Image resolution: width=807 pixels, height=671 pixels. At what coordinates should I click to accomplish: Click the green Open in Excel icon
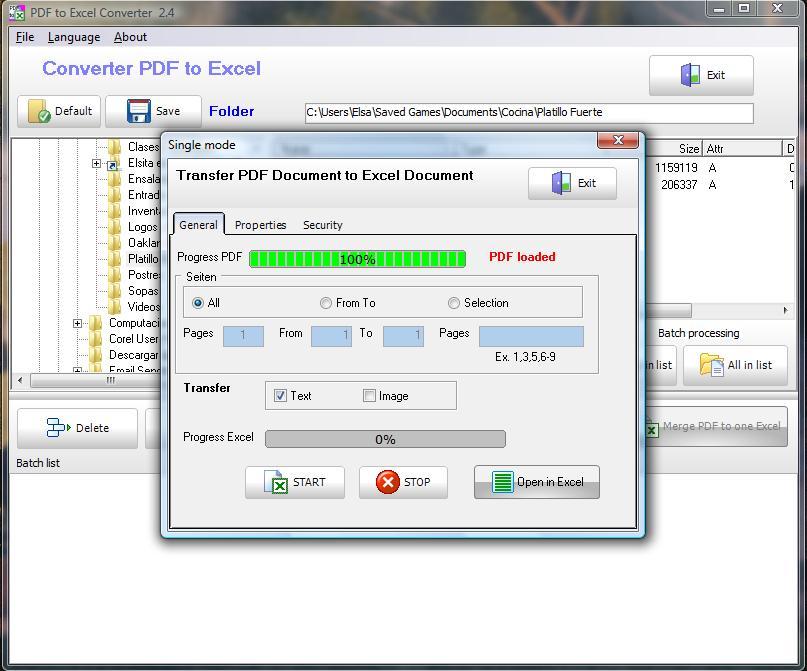(502, 482)
